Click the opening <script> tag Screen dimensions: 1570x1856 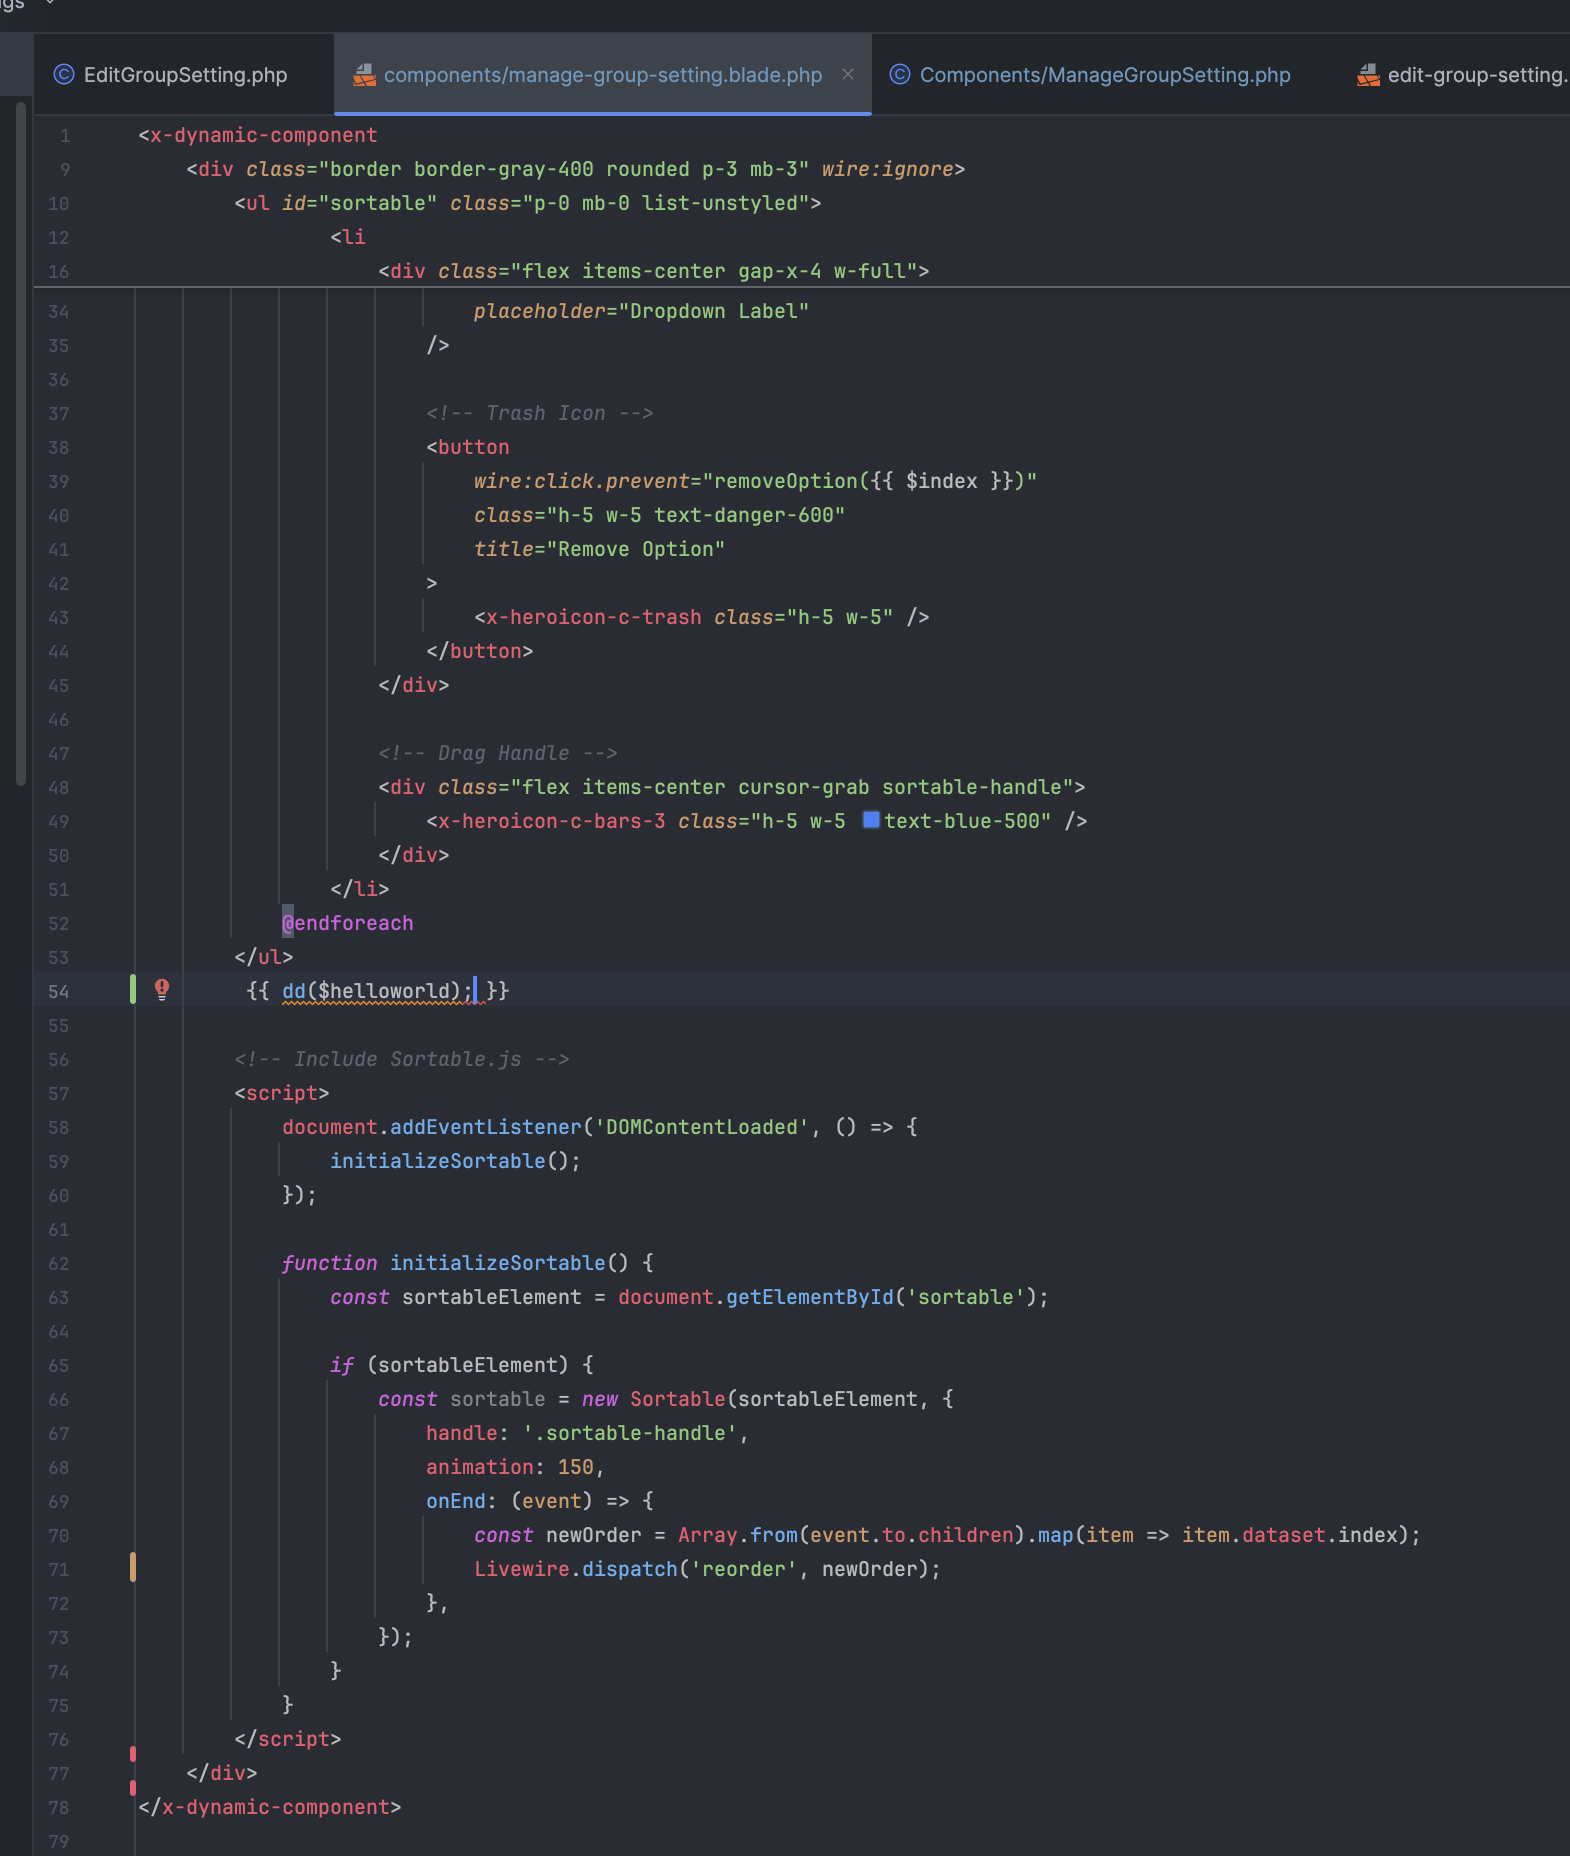pos(282,1093)
